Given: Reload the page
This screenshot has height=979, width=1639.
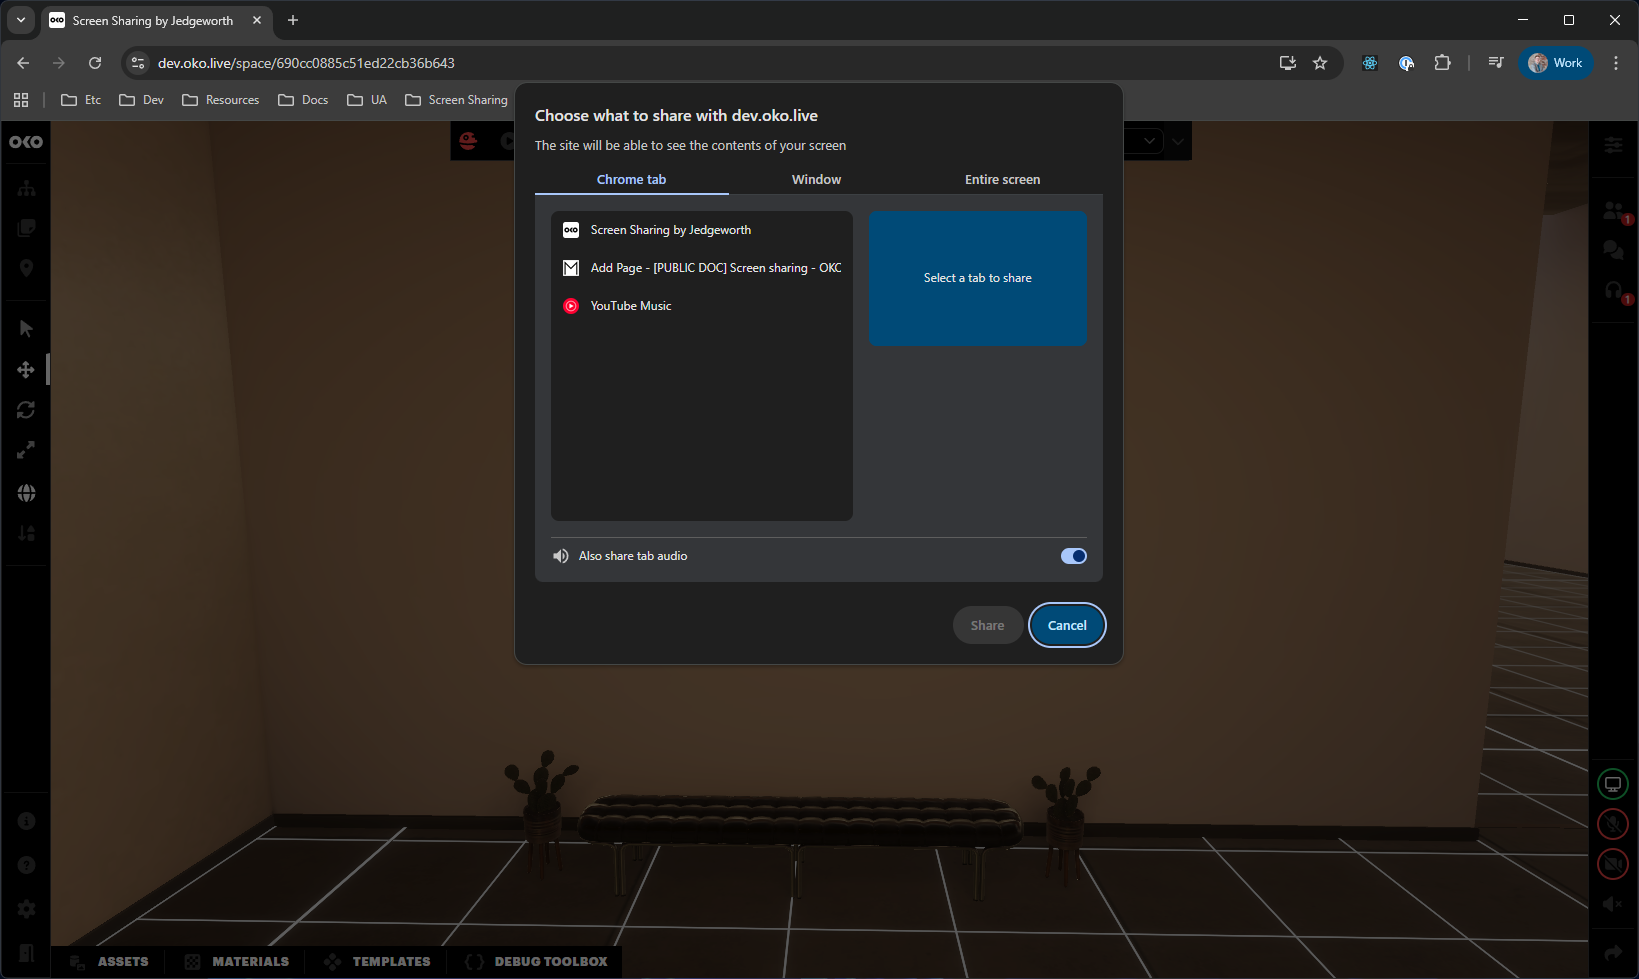Looking at the screenshot, I should pyautogui.click(x=95, y=63).
